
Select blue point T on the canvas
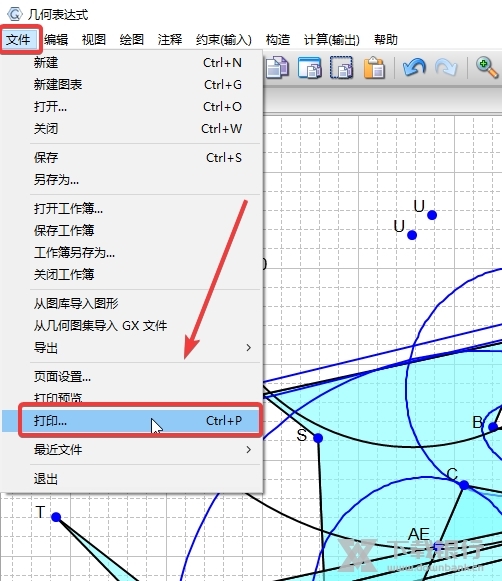[x=56, y=517]
